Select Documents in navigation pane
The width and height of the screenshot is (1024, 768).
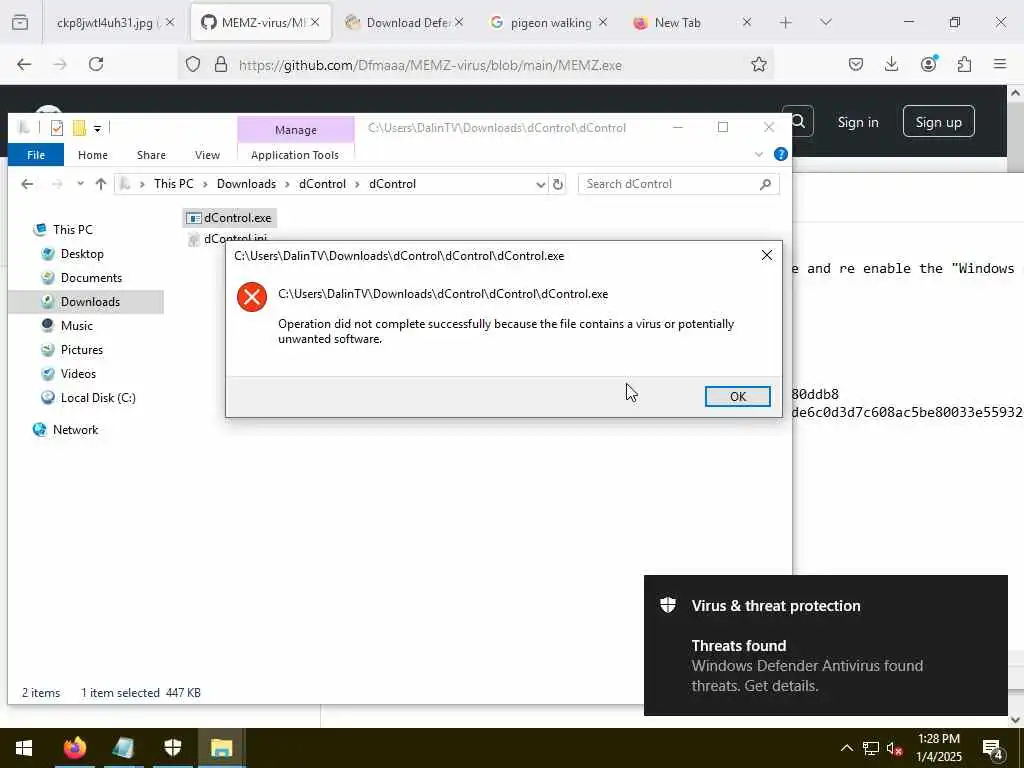point(91,278)
